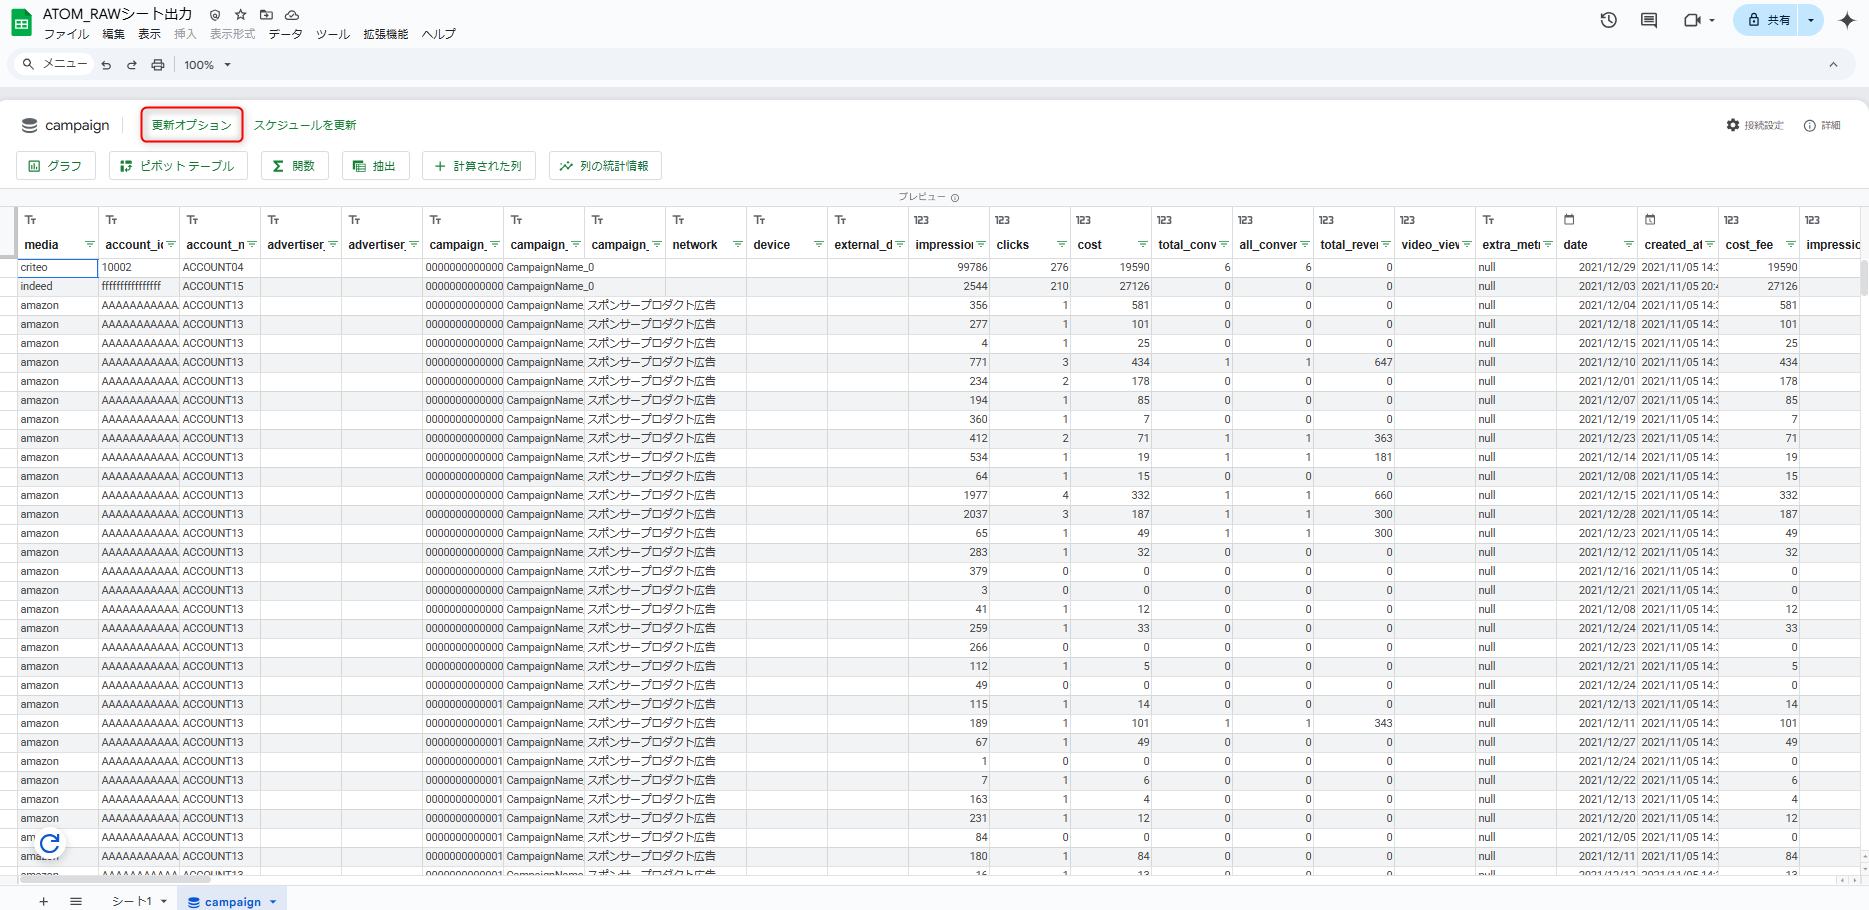Screen dimensions: 1869x910
Task: Open version history clock icon
Action: click(1608, 20)
